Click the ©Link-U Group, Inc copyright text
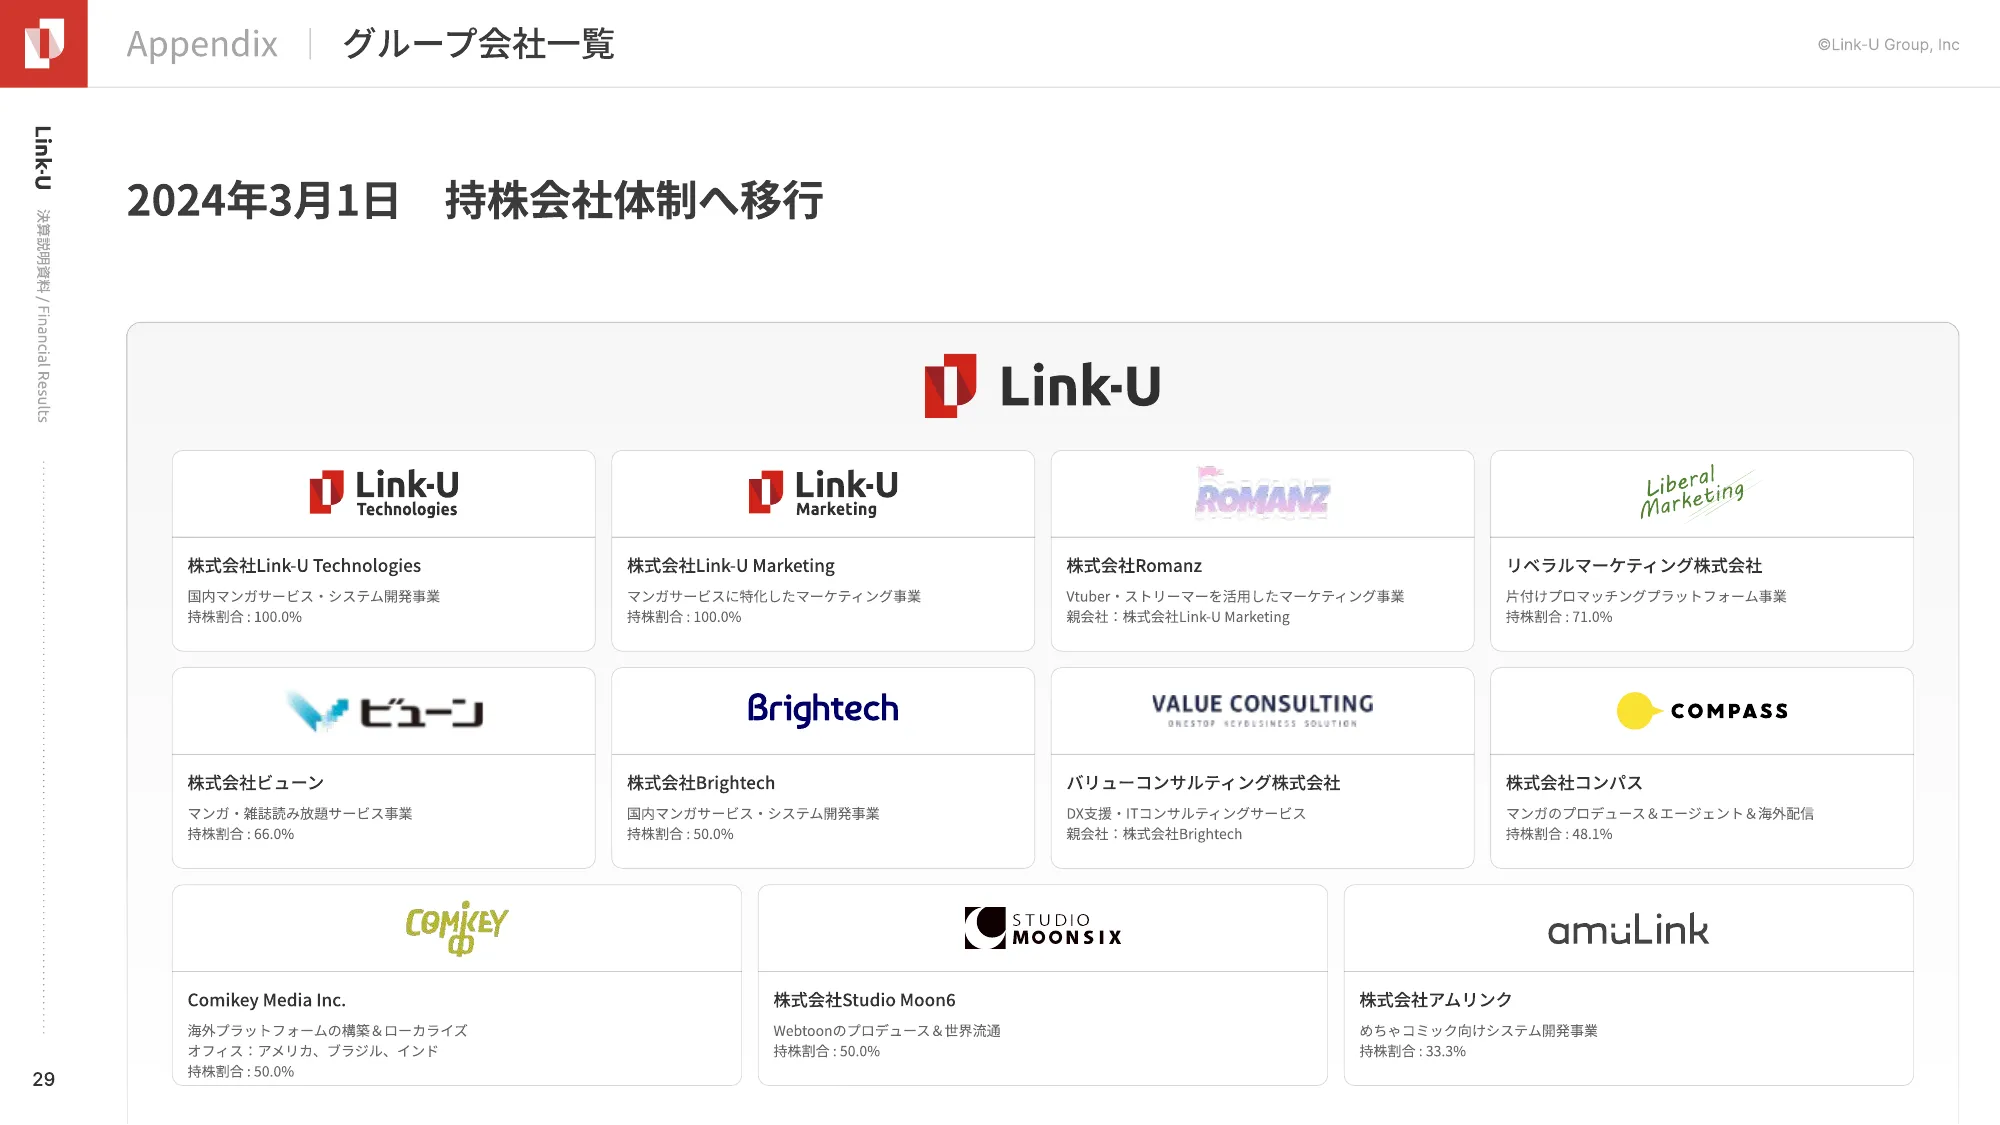Image resolution: width=2000 pixels, height=1125 pixels. tap(1888, 45)
